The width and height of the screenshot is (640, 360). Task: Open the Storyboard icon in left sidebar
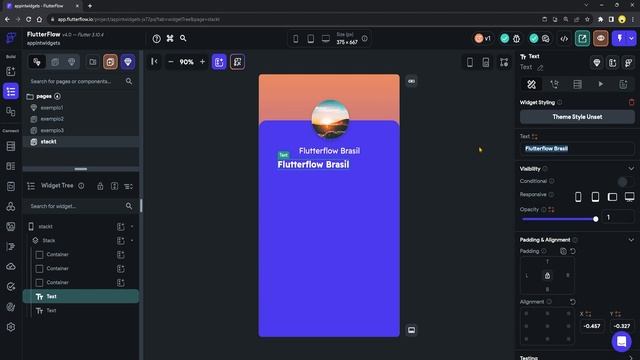point(11,111)
